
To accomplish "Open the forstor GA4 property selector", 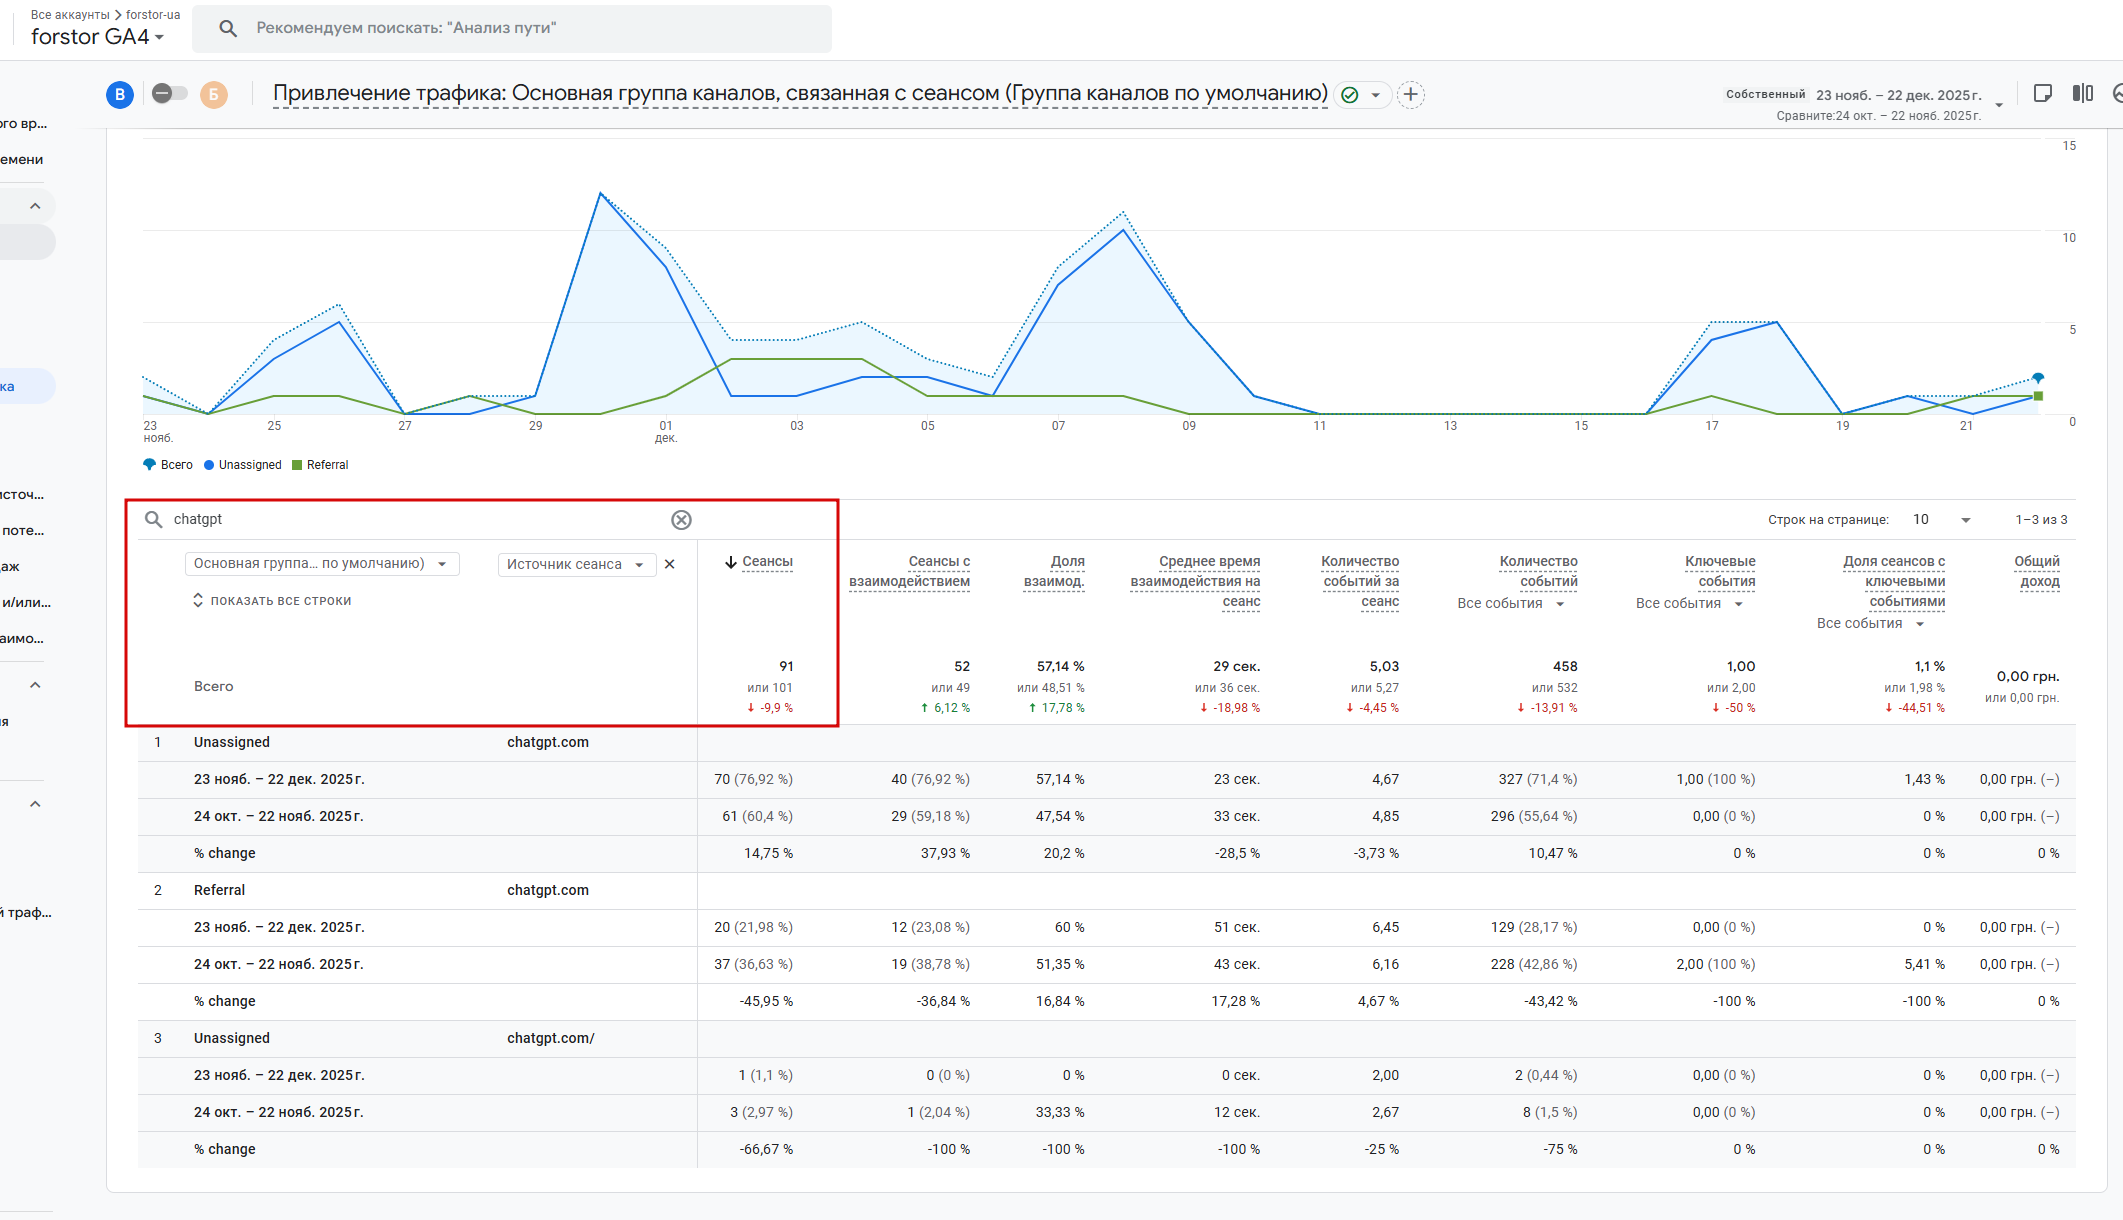I will click(x=97, y=37).
